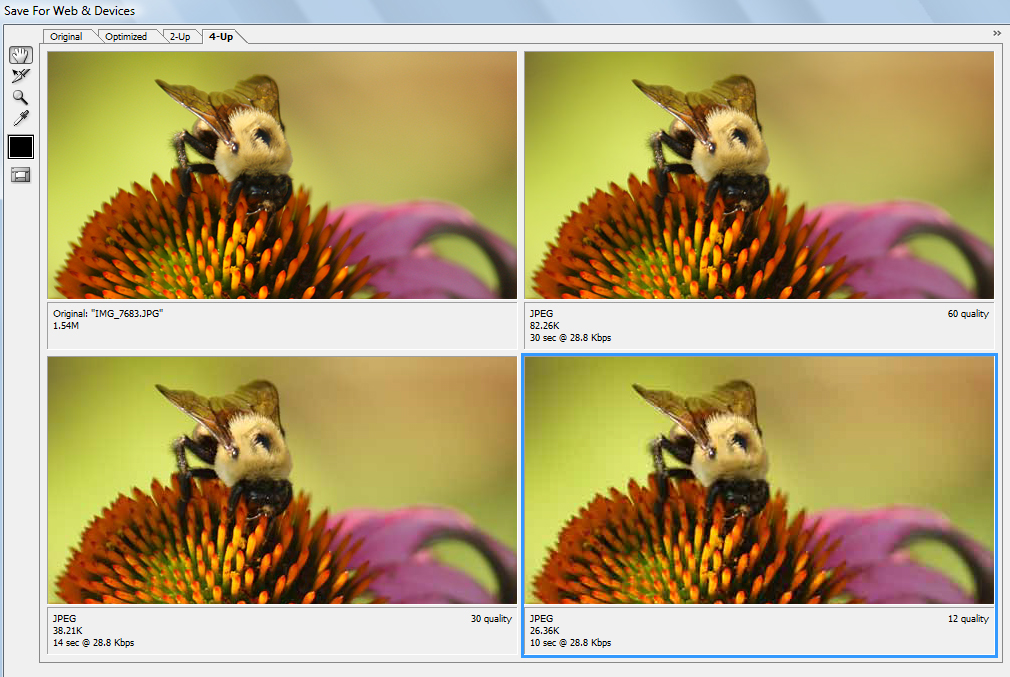Click the 30 quality label
Screen dimensions: 1010x677
pos(491,618)
